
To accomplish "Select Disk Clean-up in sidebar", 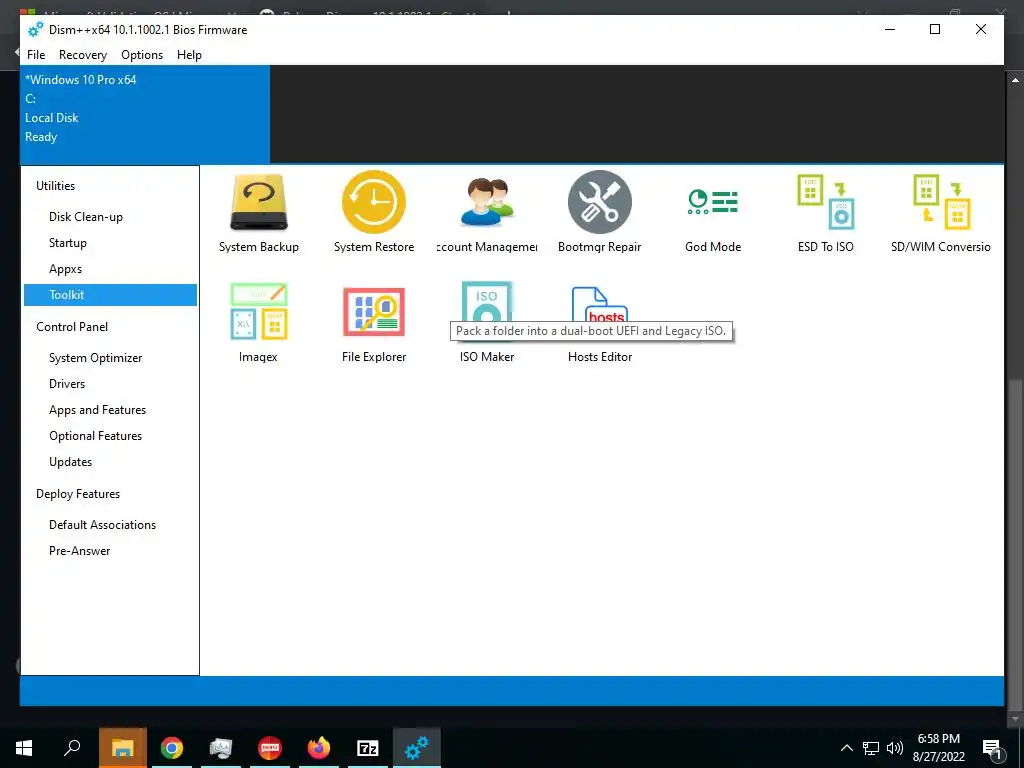I will tap(110, 217).
